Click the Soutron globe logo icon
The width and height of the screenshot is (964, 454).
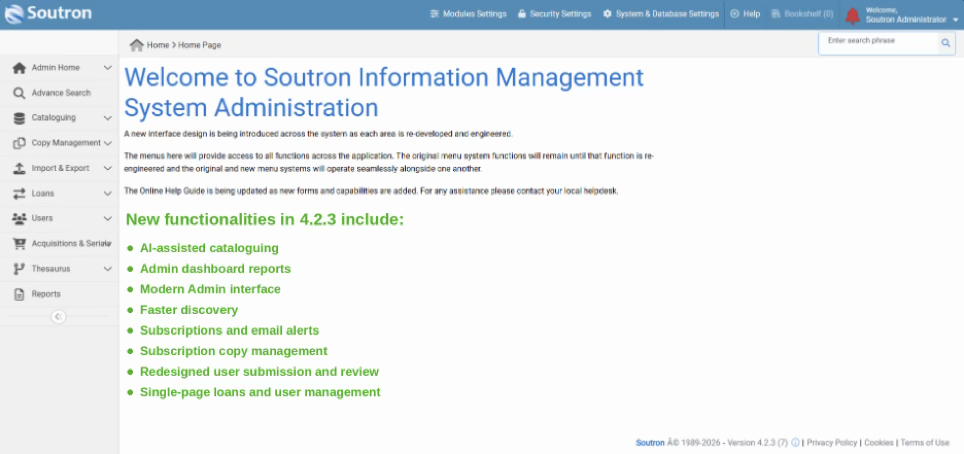pyautogui.click(x=14, y=14)
